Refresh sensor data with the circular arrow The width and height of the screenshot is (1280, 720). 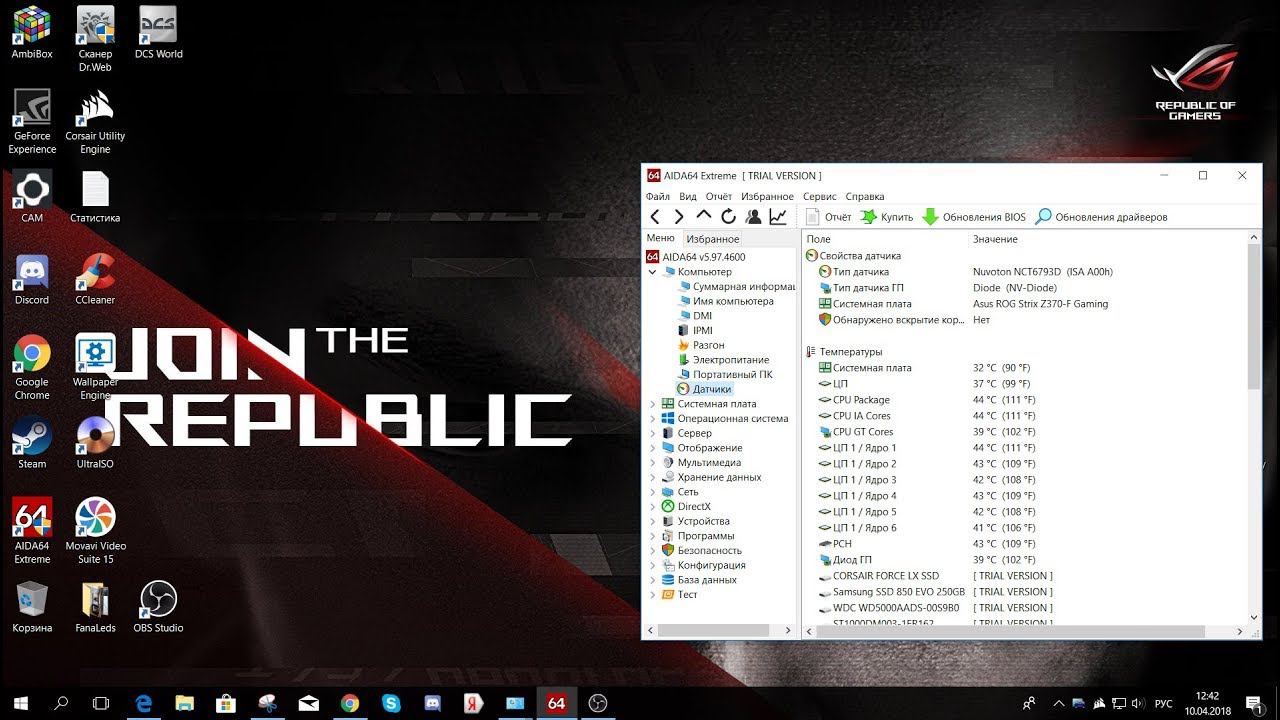point(728,217)
